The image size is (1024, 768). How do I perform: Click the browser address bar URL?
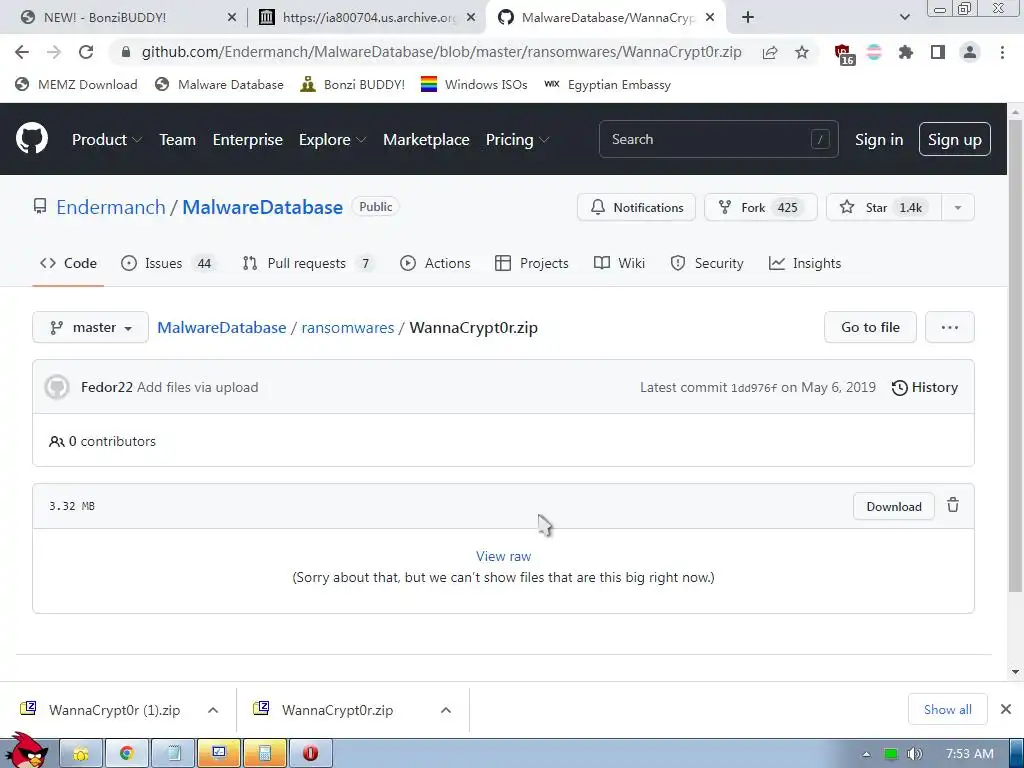pyautogui.click(x=441, y=52)
